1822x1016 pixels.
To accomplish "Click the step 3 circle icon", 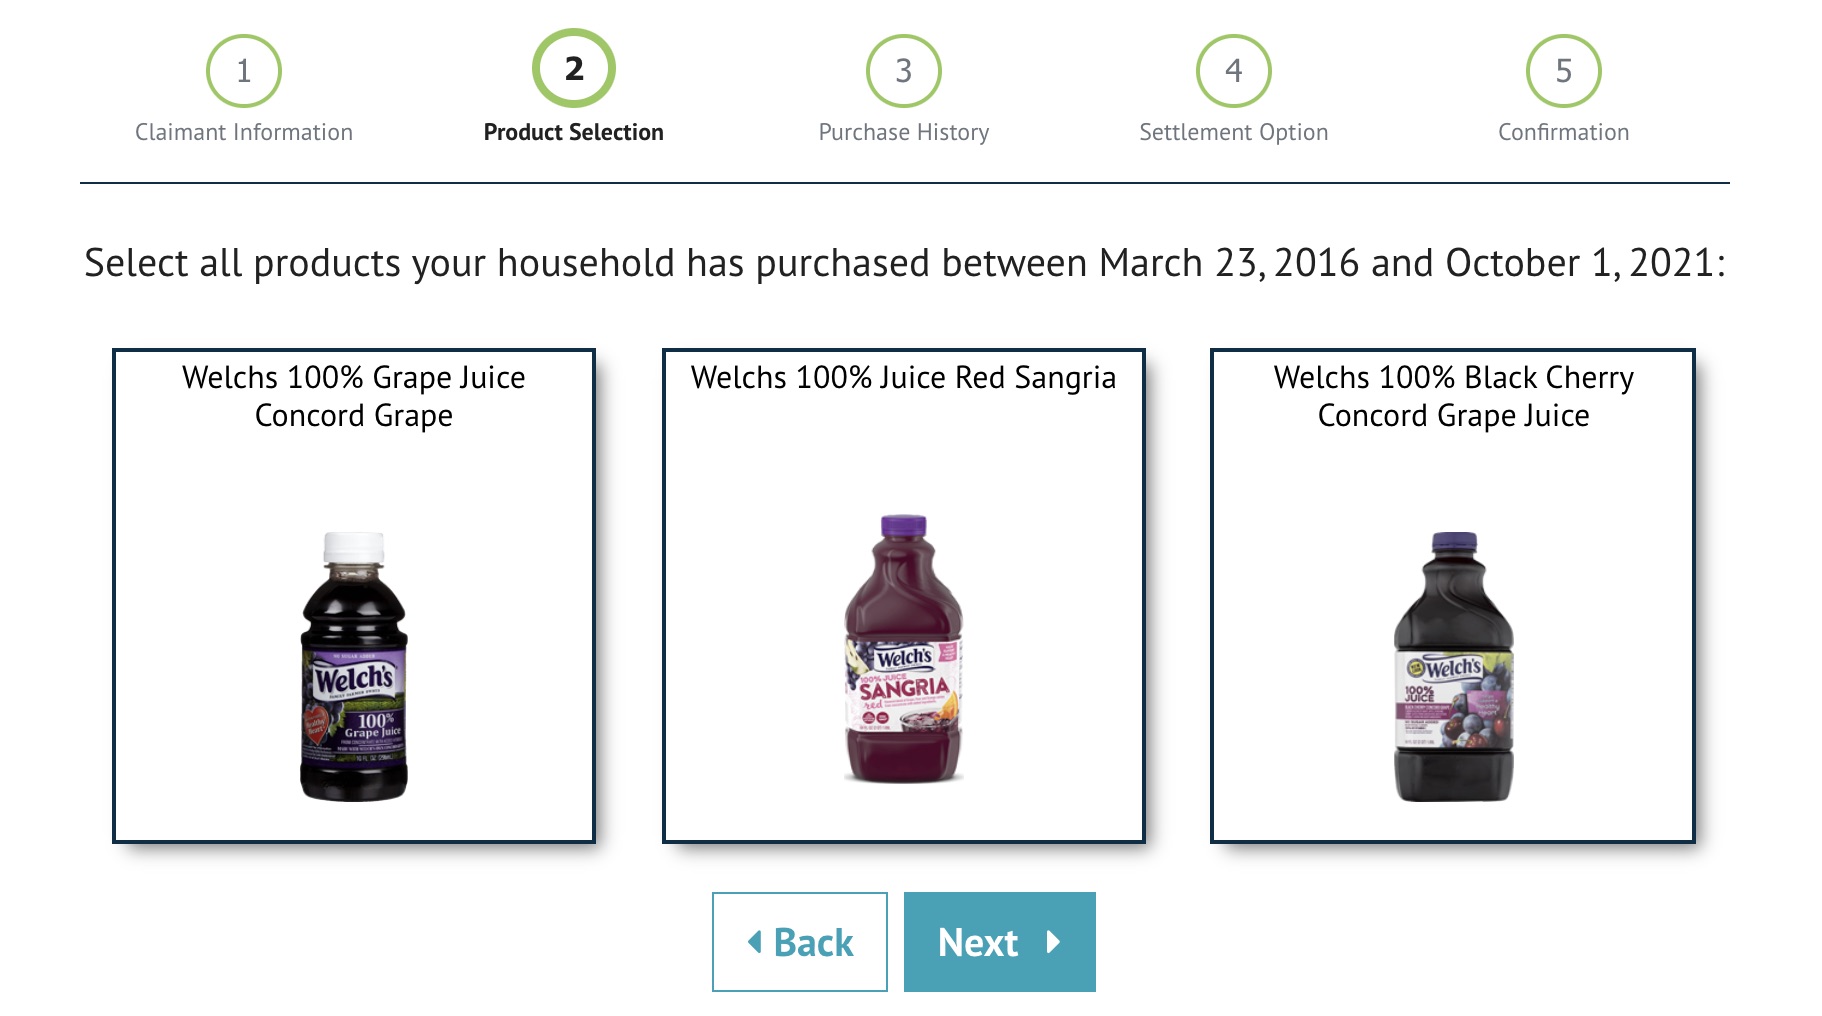I will click(903, 71).
